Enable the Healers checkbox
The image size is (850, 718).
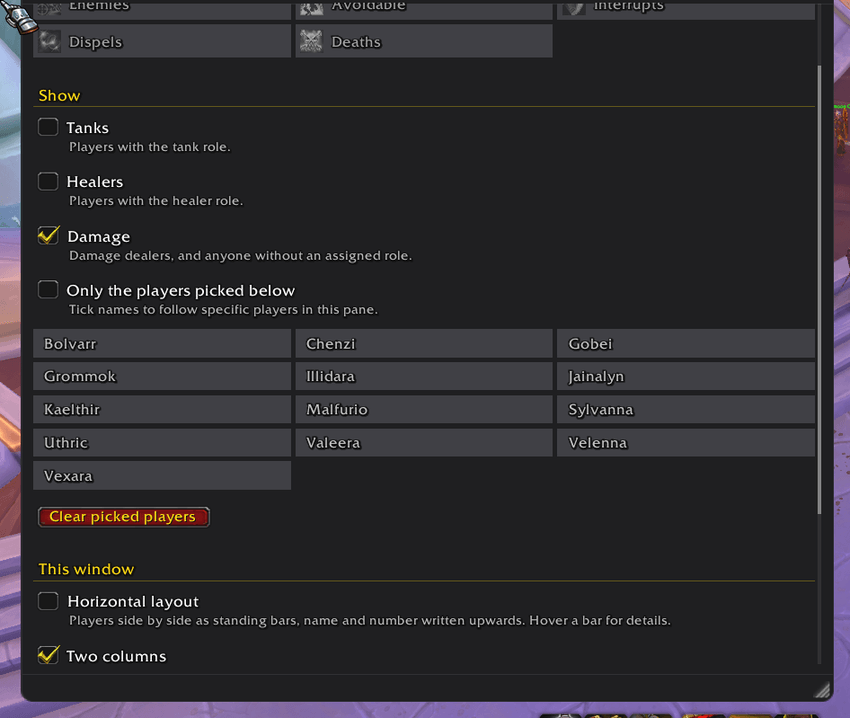pos(48,181)
